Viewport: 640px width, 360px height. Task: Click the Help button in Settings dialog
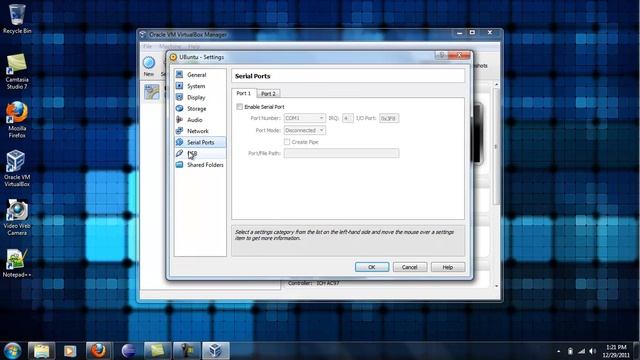click(x=448, y=267)
